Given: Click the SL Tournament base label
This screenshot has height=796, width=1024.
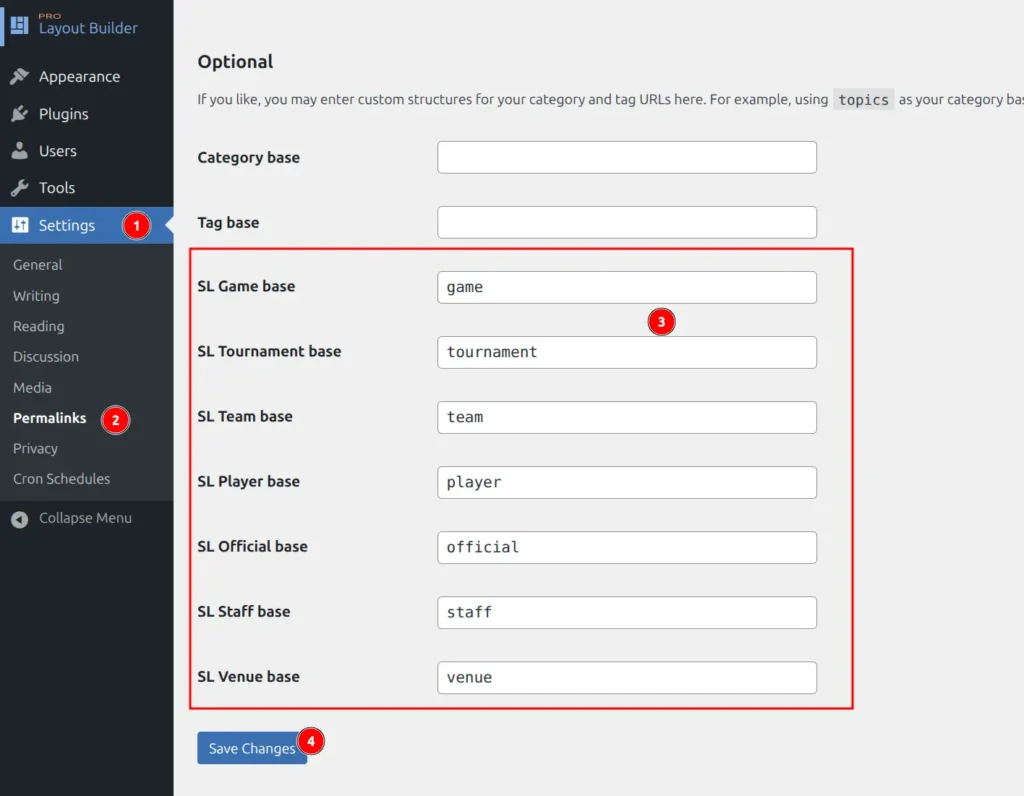Looking at the screenshot, I should 269,351.
